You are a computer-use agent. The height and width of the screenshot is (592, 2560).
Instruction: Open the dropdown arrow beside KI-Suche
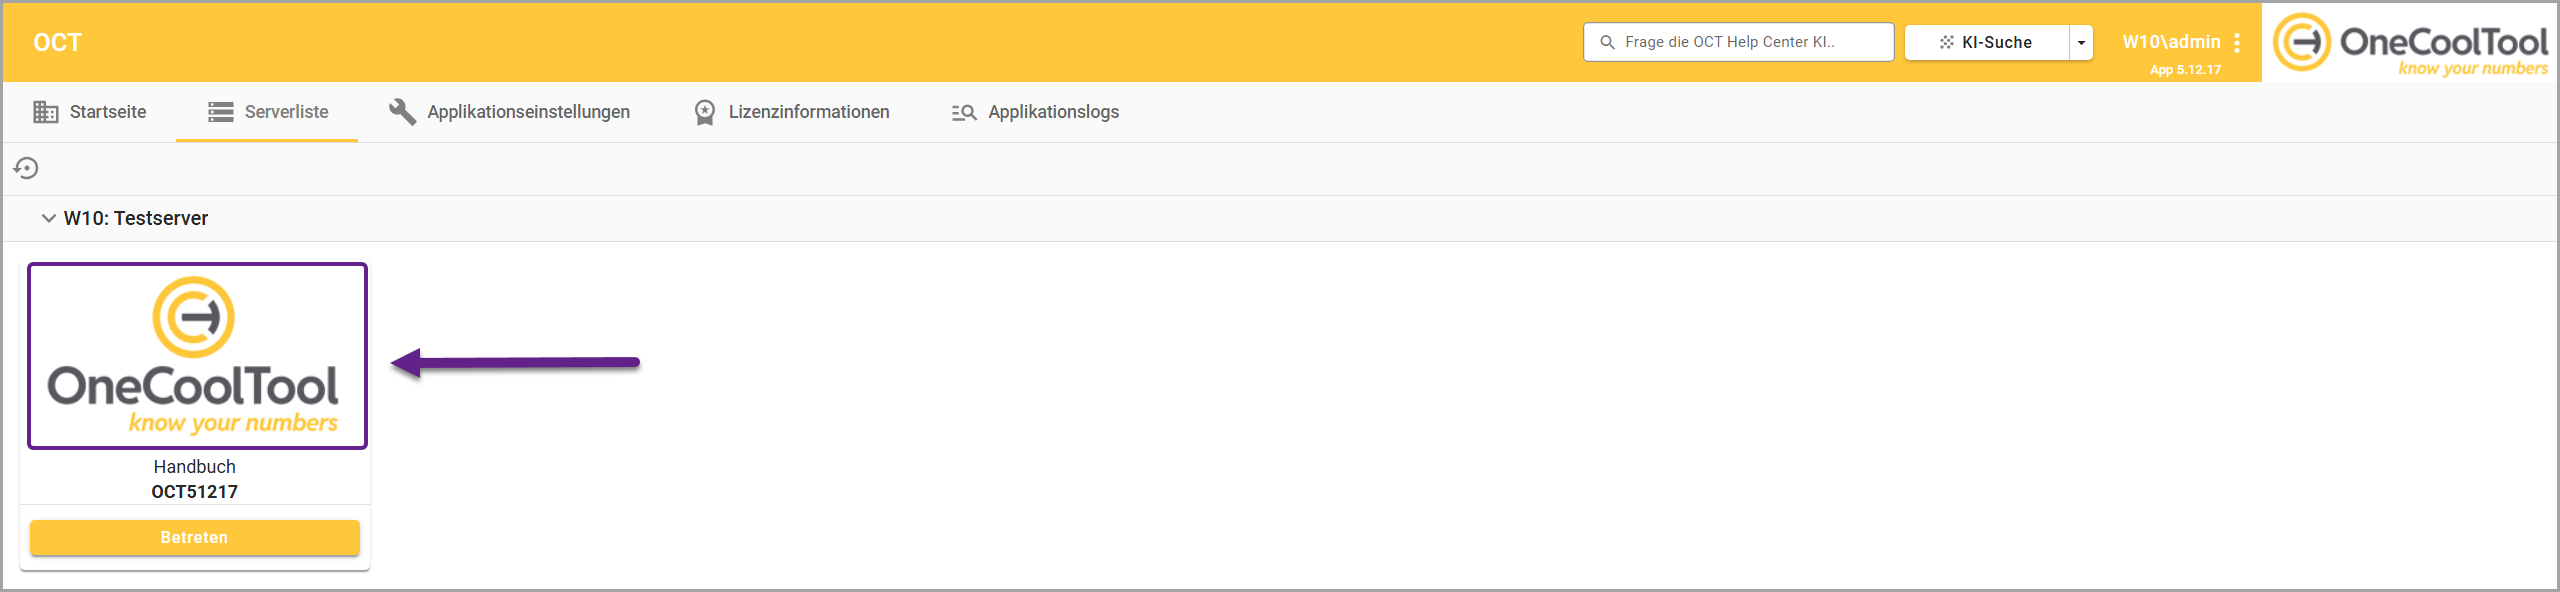[x=2081, y=42]
